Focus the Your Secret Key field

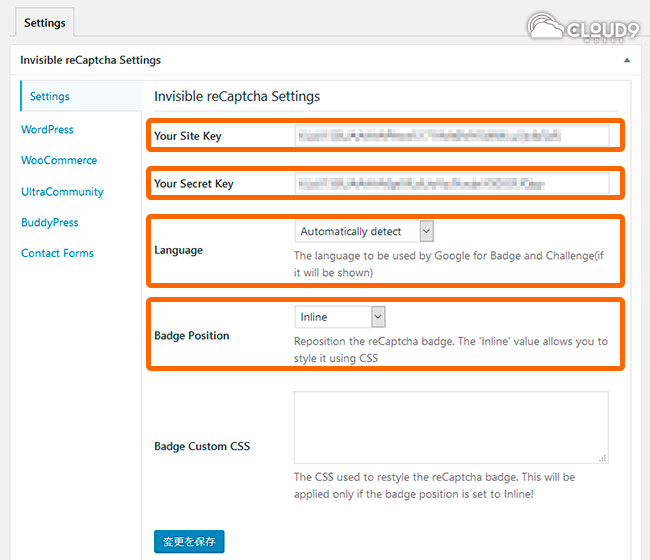coord(451,183)
